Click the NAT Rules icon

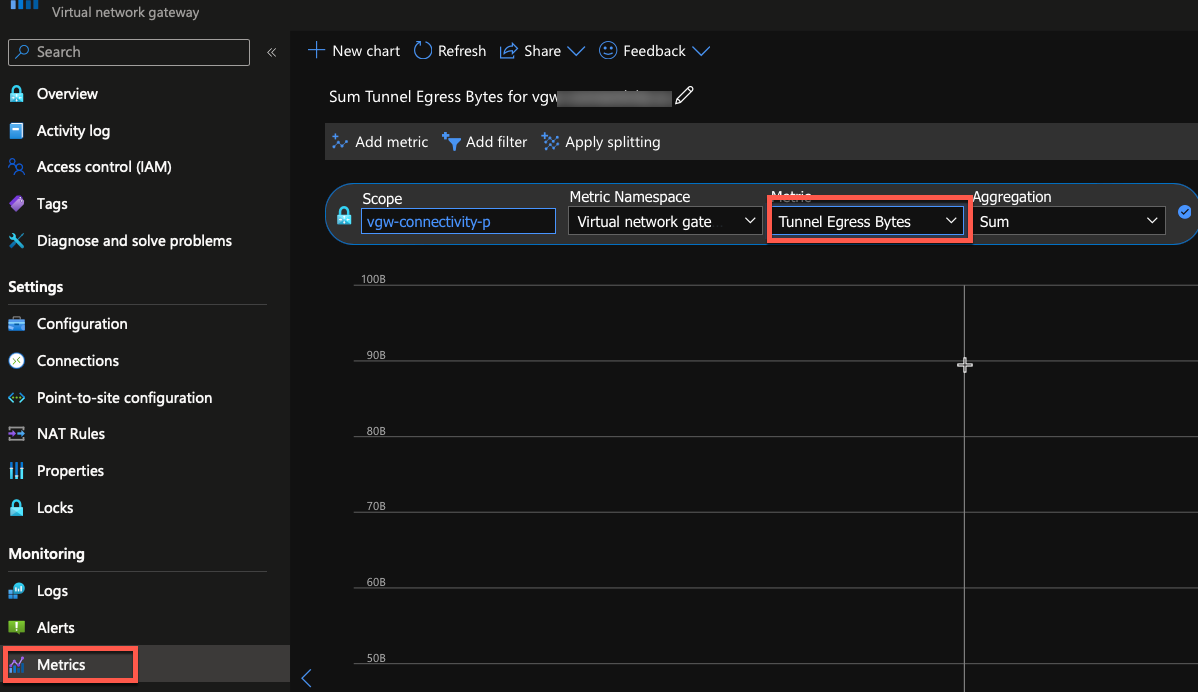tap(16, 434)
